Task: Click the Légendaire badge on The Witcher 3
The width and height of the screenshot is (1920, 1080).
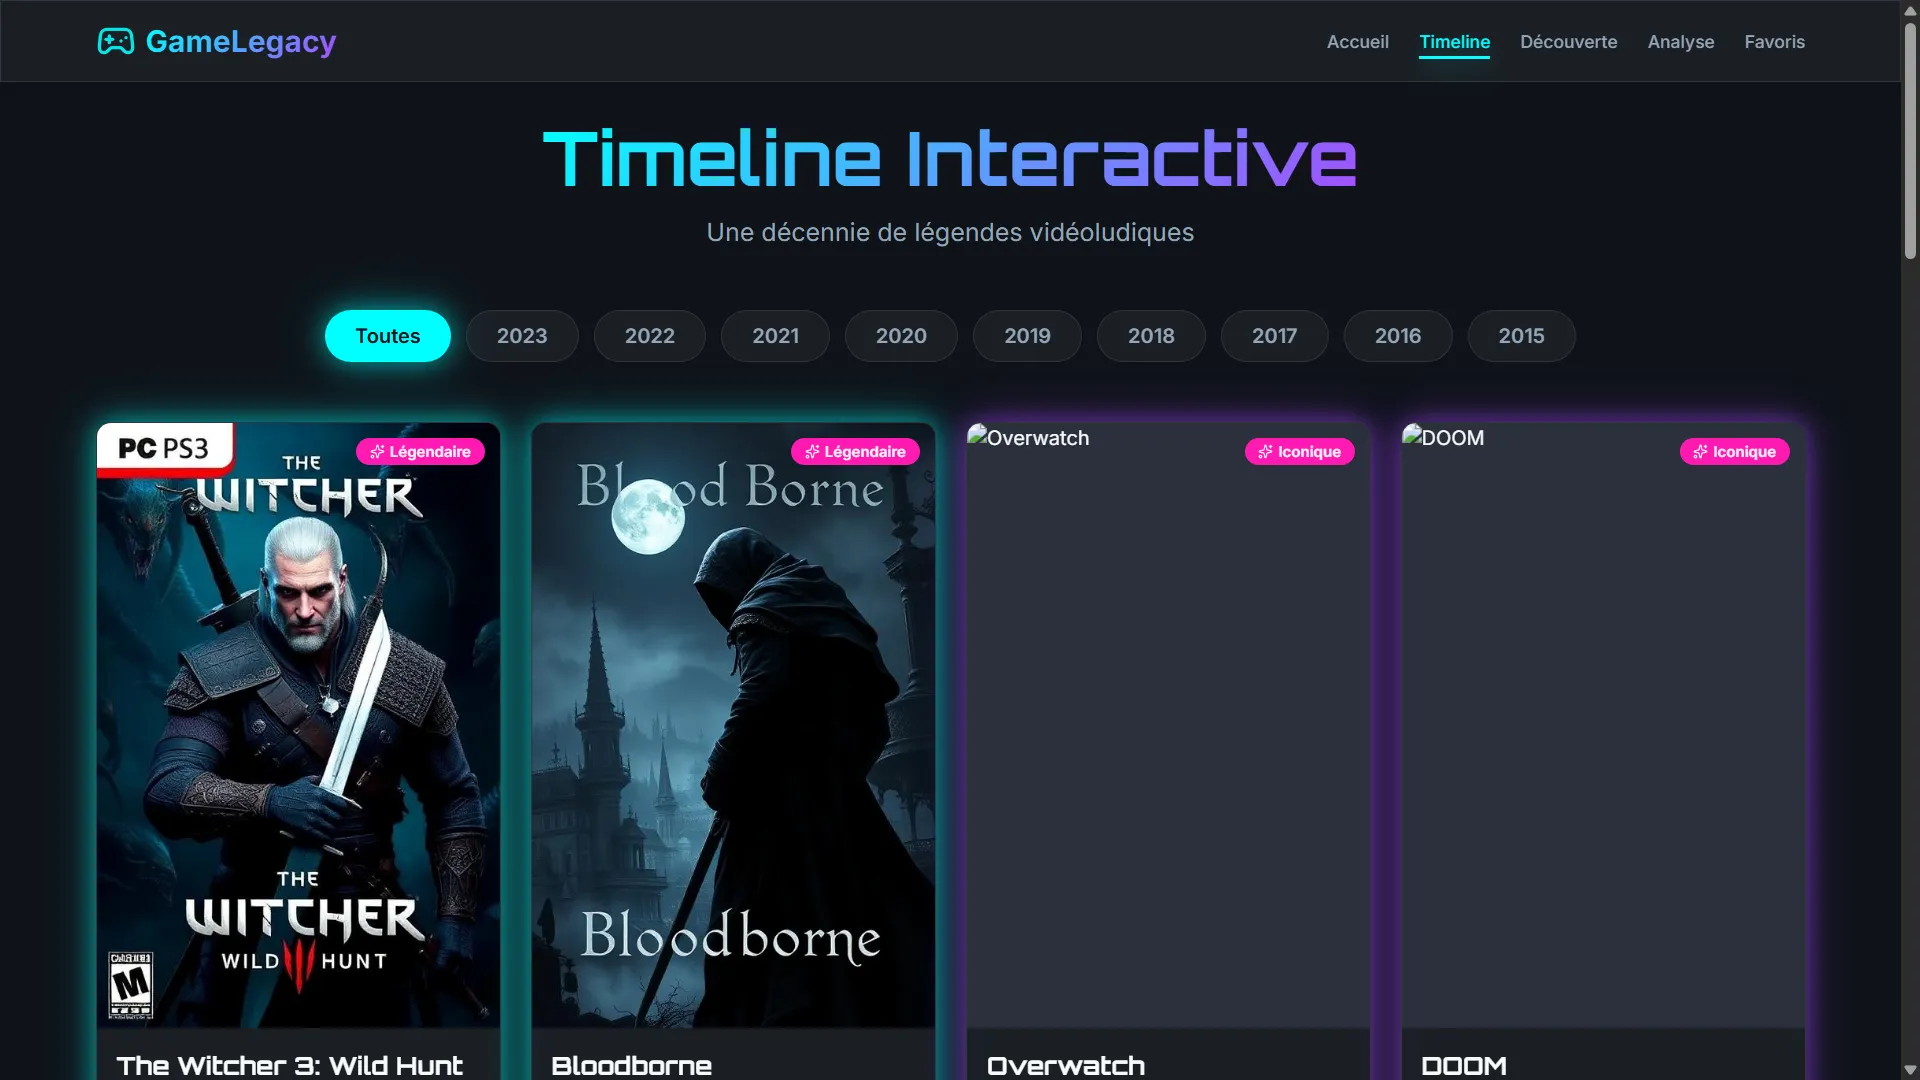Action: click(x=421, y=451)
